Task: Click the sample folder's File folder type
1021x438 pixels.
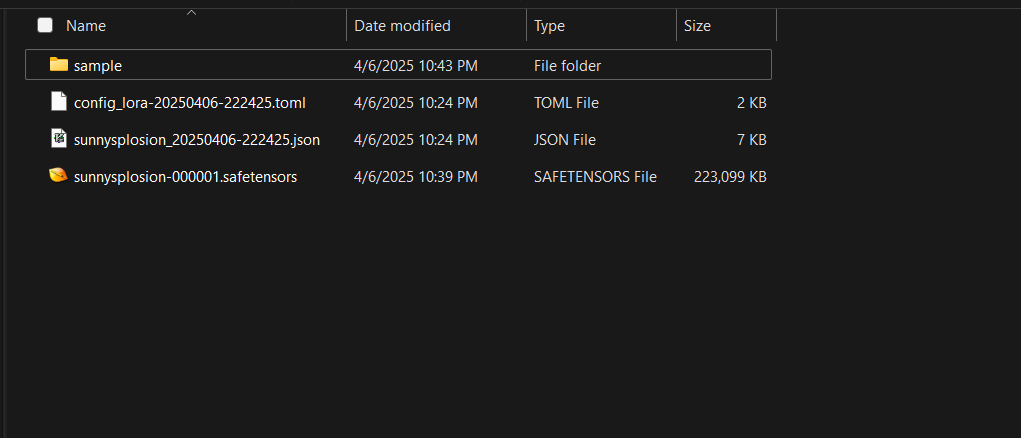Action: 567,66
